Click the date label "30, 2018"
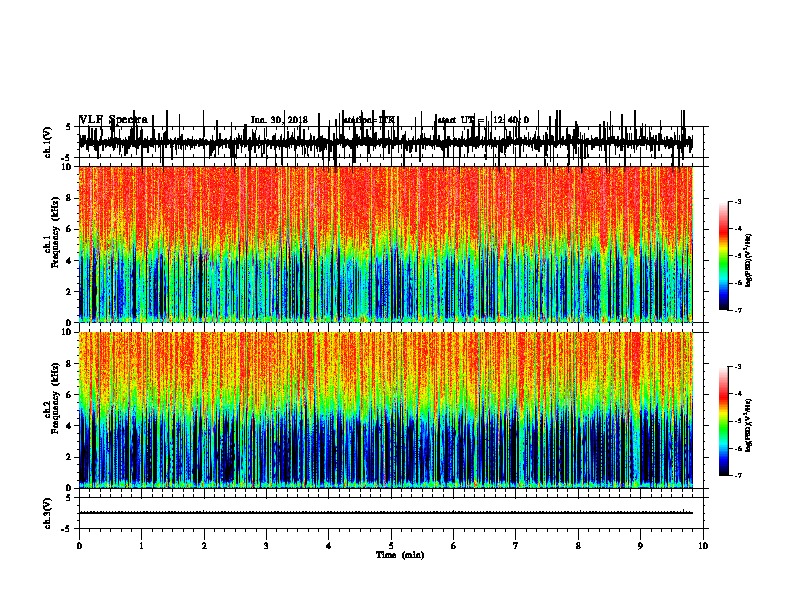792x612 pixels. click(291, 120)
